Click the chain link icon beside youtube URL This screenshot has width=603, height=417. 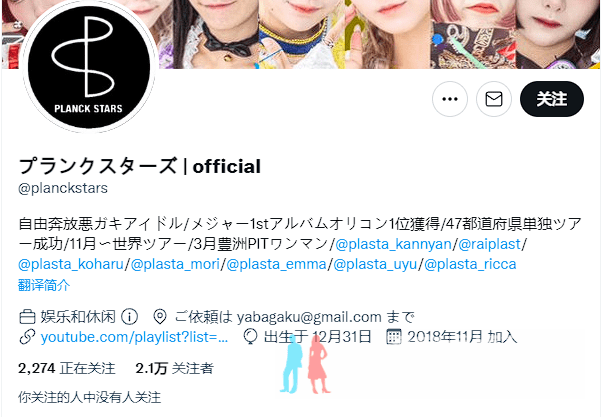pyautogui.click(x=27, y=337)
